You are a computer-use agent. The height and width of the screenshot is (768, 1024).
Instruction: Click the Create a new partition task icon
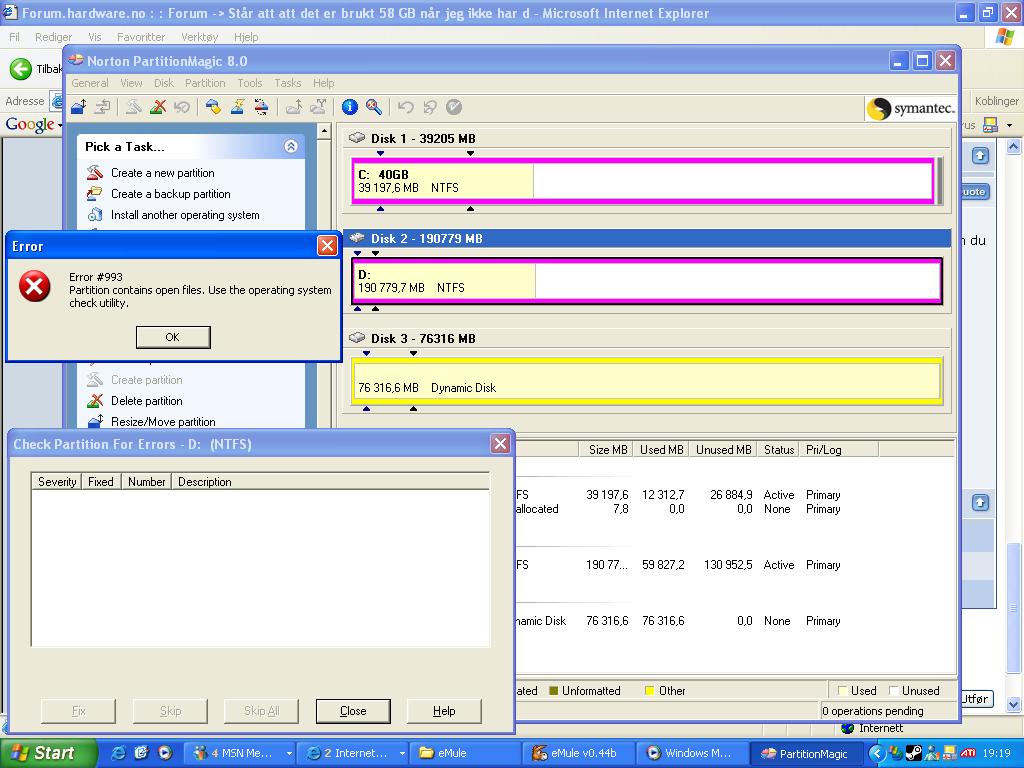point(95,172)
